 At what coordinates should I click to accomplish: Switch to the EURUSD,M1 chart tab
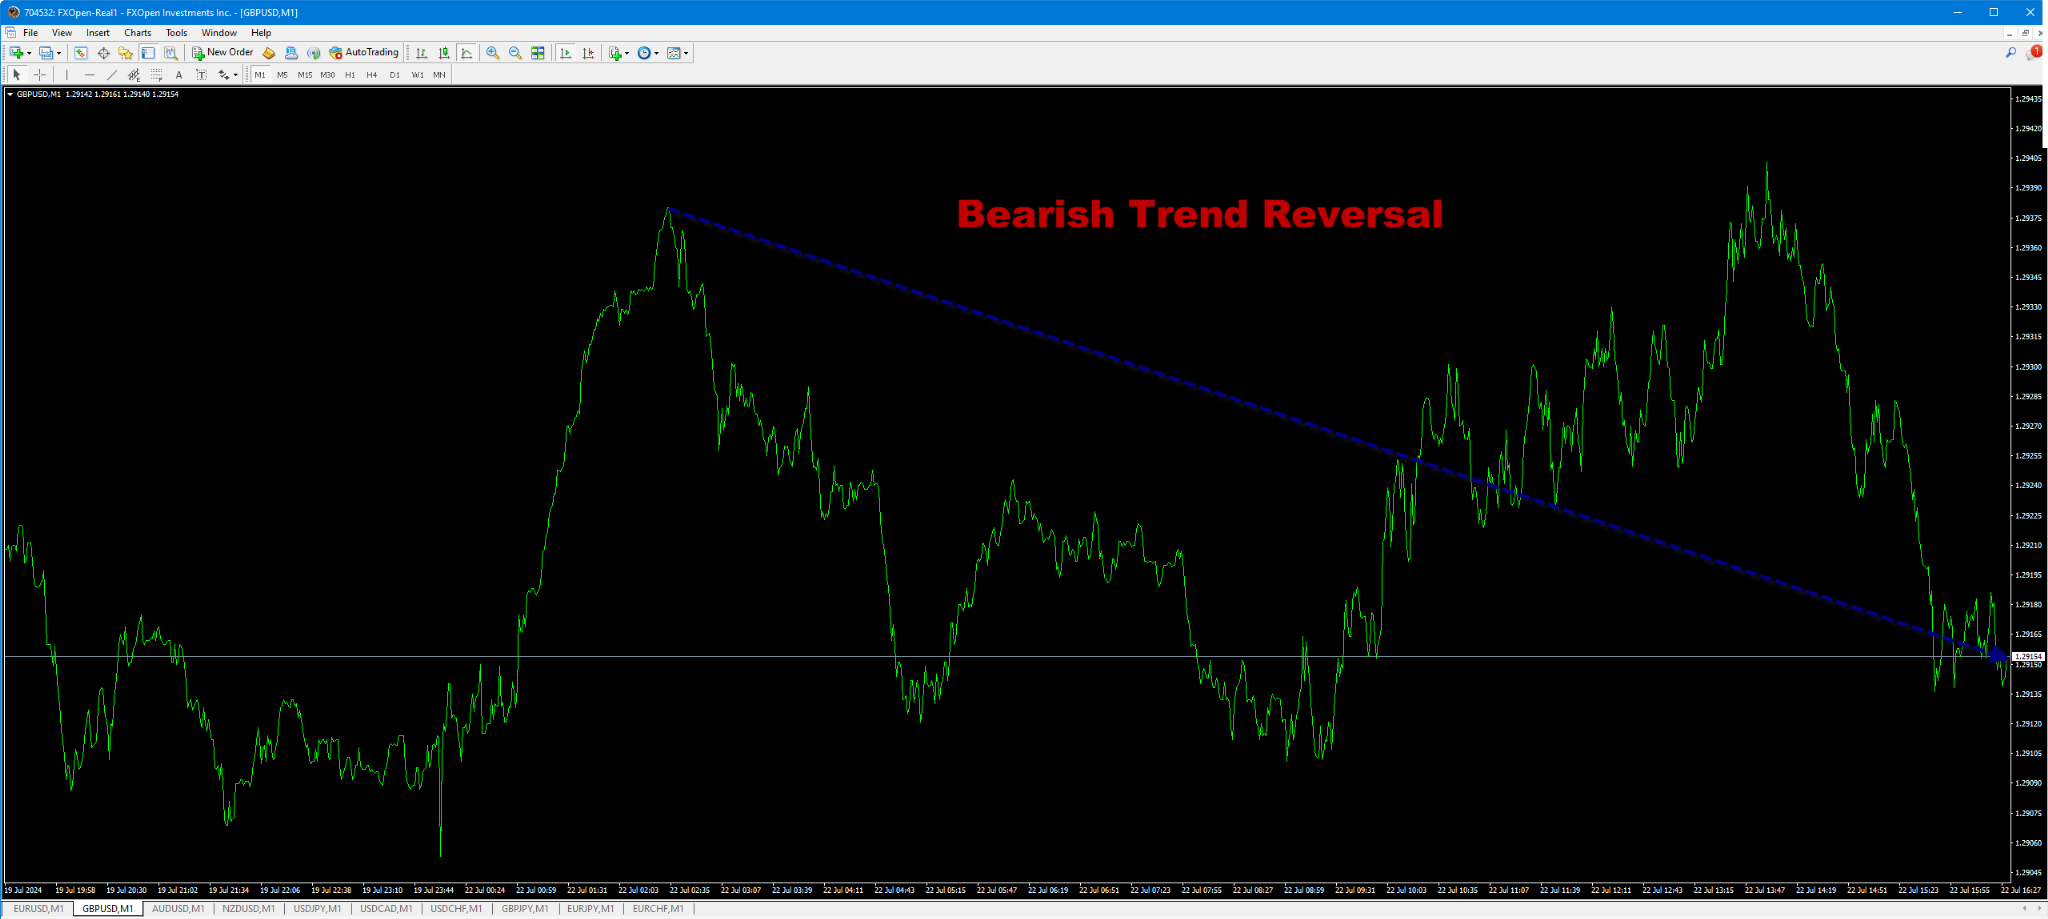(38, 909)
